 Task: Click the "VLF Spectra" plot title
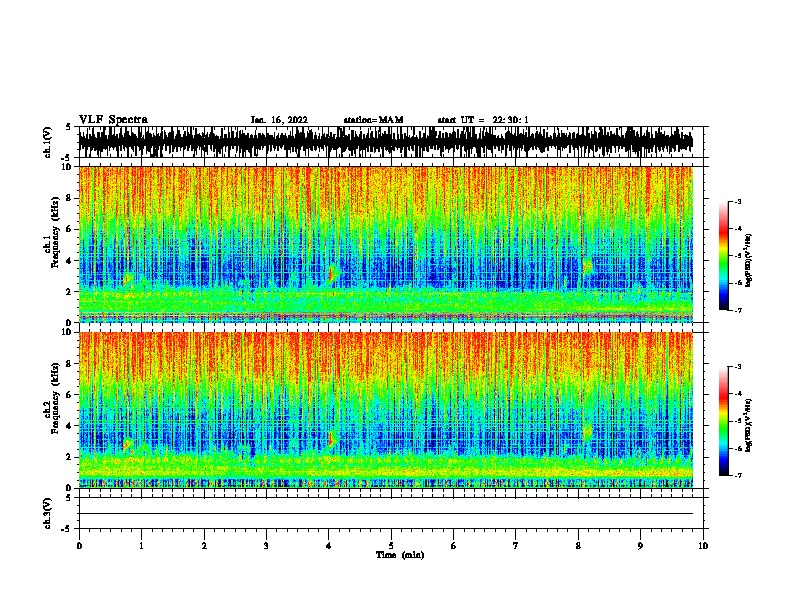point(113,120)
